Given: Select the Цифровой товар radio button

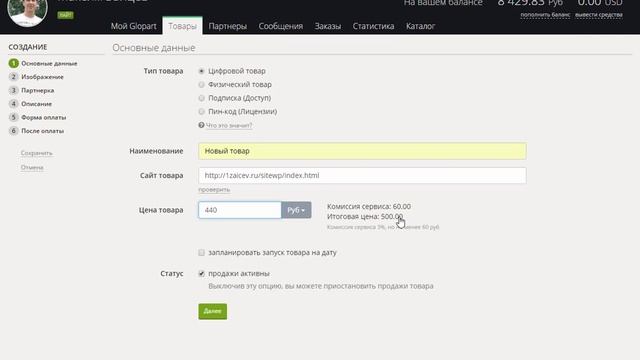Looking at the screenshot, I should 201,71.
